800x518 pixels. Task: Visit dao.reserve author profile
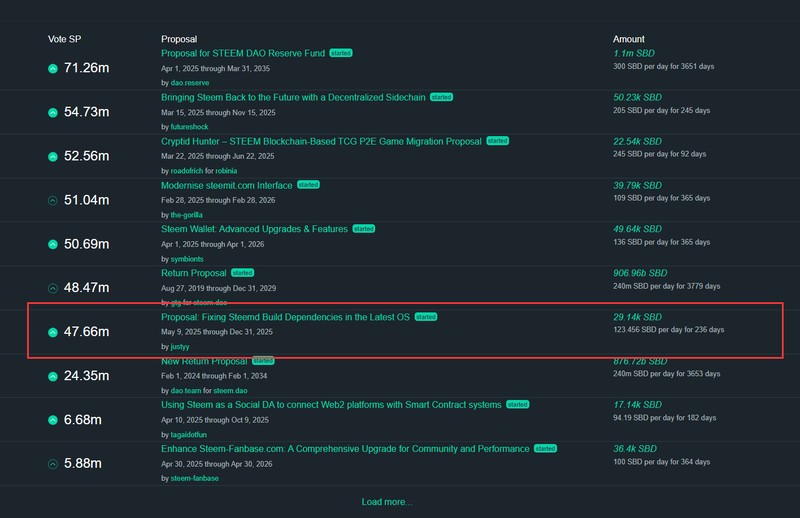pos(190,83)
